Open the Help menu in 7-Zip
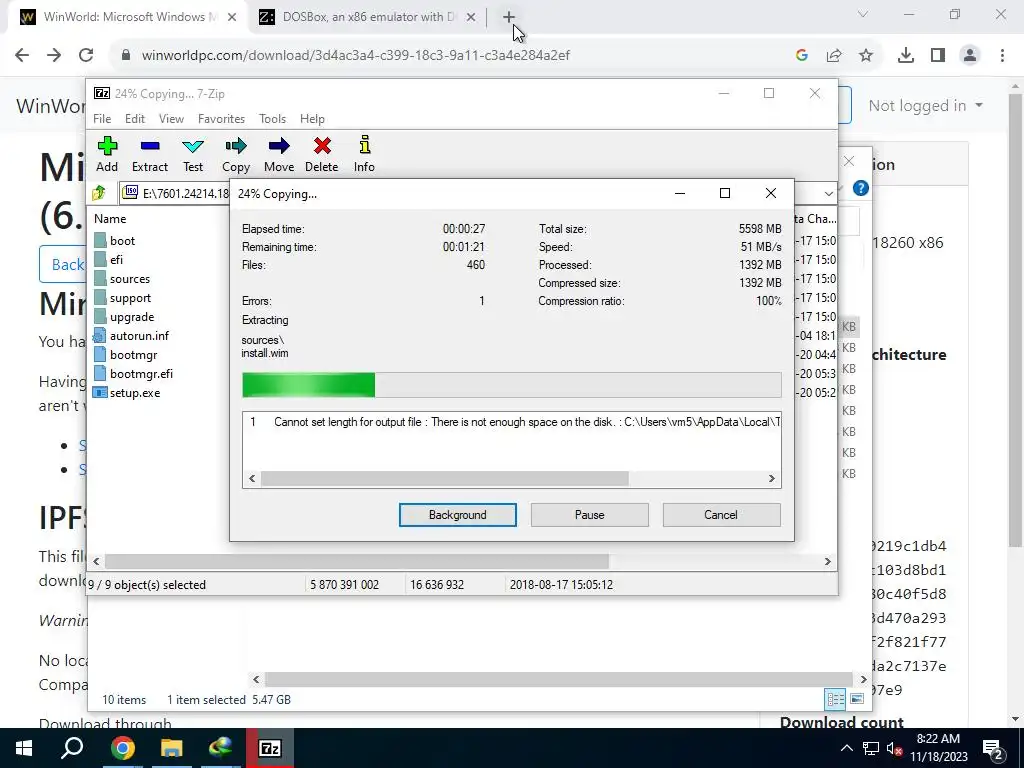The width and height of the screenshot is (1024, 768). pyautogui.click(x=312, y=119)
